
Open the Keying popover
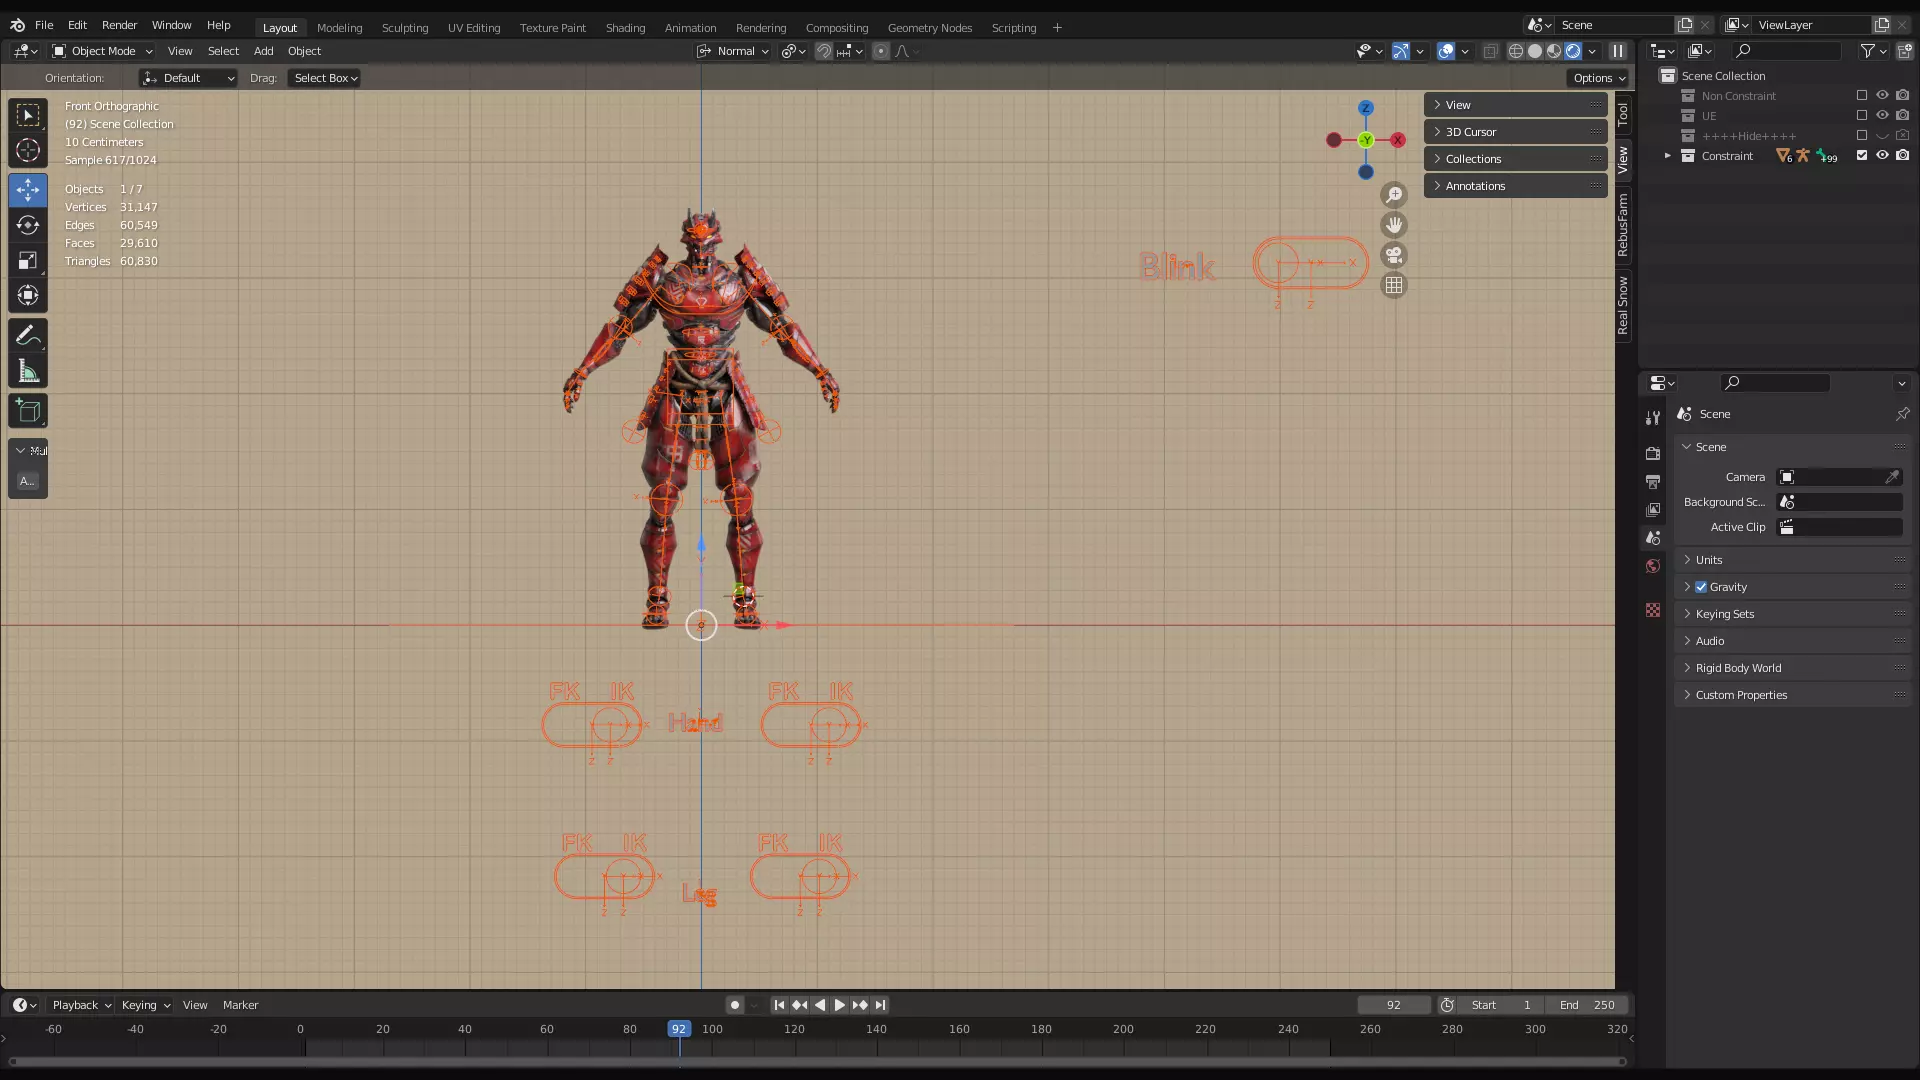[x=146, y=1005]
